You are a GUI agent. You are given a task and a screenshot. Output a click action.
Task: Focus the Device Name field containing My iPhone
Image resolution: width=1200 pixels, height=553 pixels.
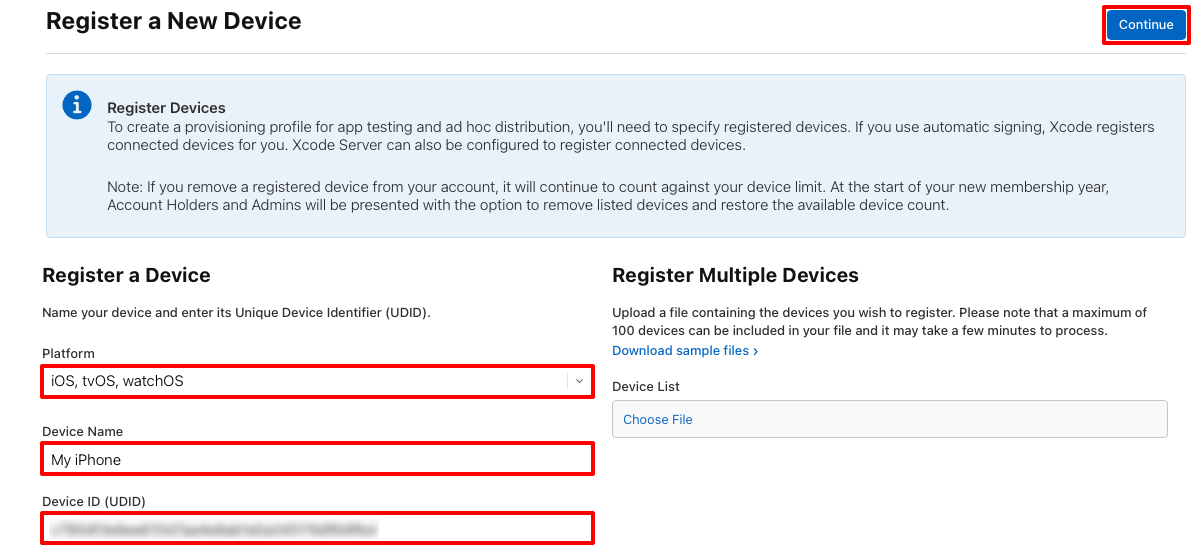[317, 460]
